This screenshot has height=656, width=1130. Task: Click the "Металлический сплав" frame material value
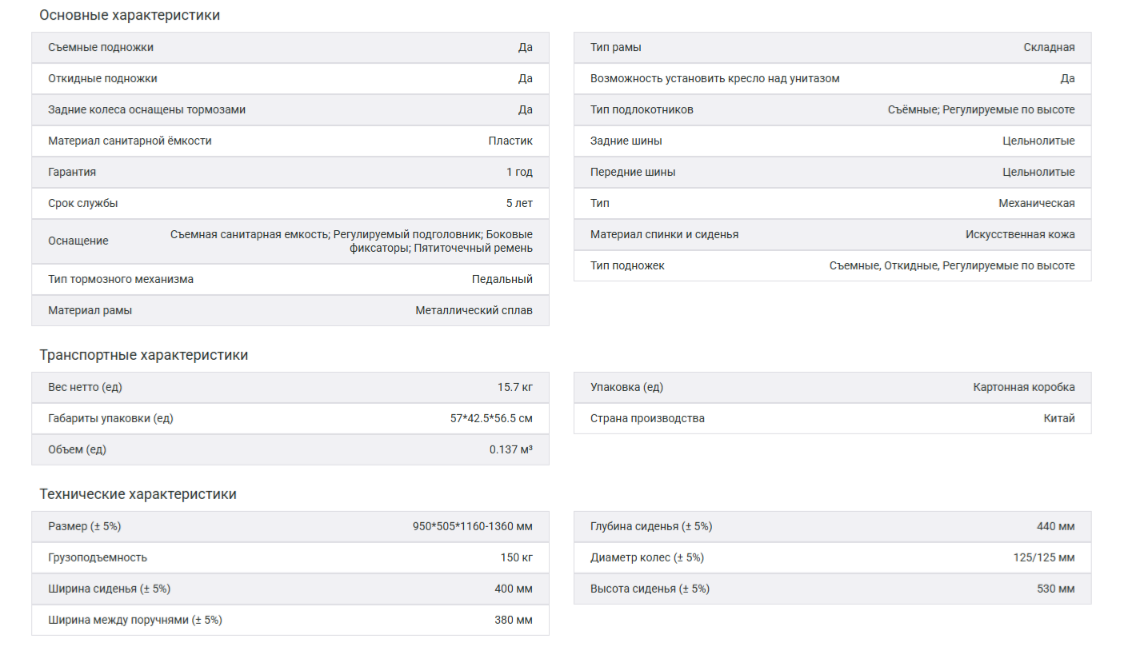pyautogui.click(x=474, y=310)
